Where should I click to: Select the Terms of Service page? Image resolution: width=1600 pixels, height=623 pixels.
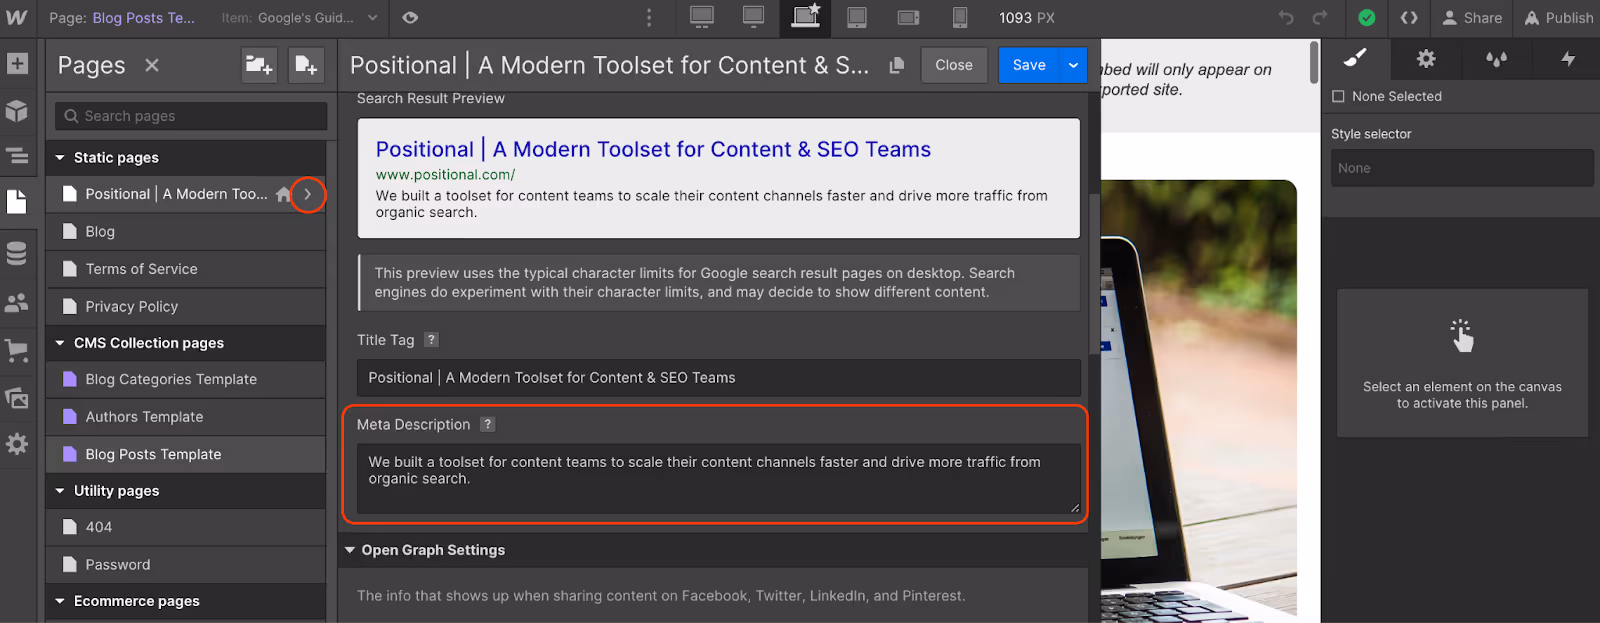tap(186, 269)
